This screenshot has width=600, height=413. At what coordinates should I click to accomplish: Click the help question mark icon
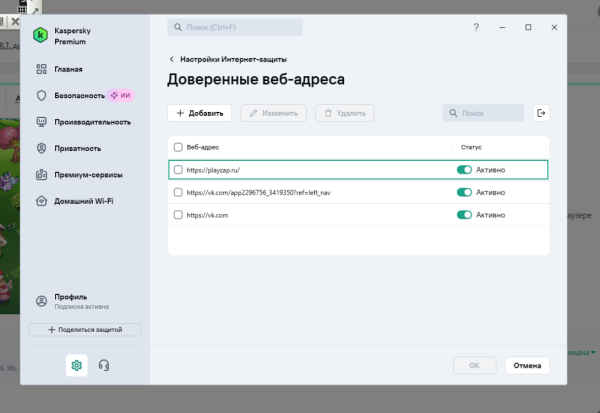tap(476, 27)
